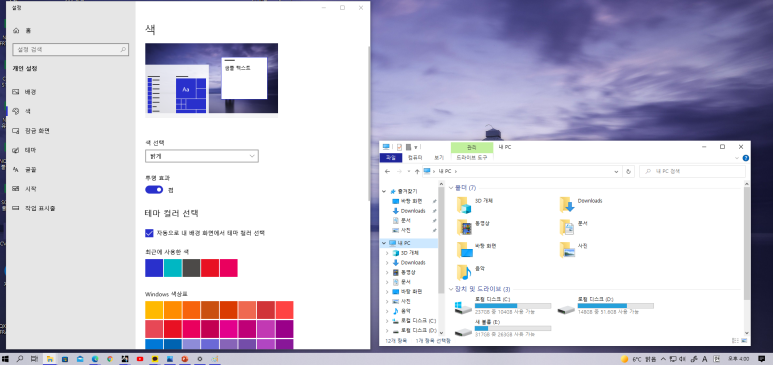
Task: Open the notification center icon
Action: 762,359
